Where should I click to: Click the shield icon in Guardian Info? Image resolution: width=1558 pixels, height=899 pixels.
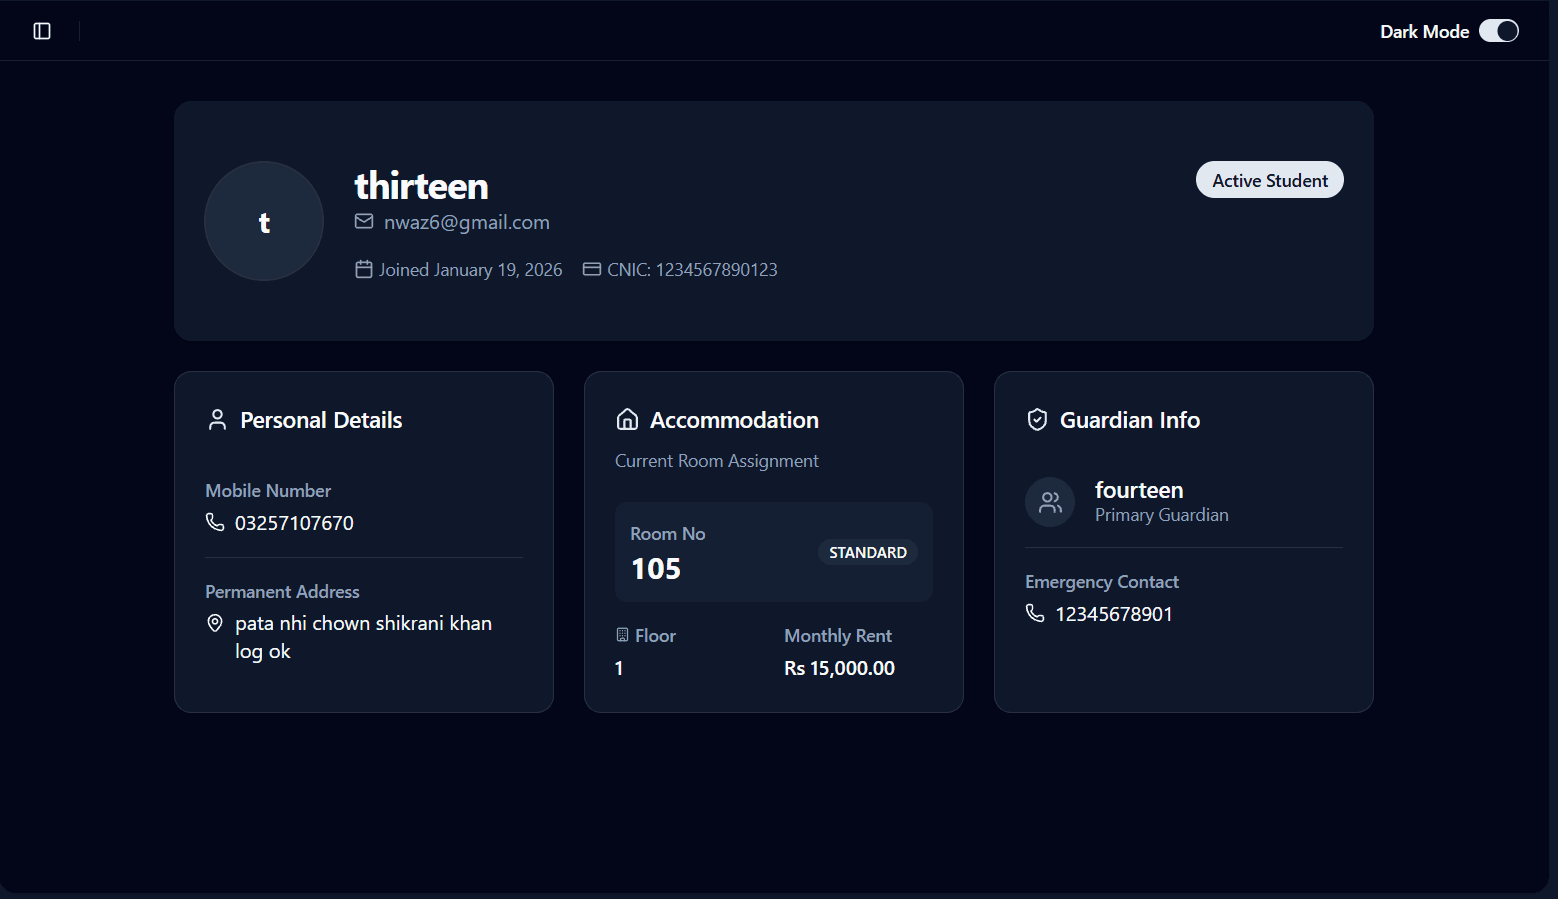point(1037,420)
